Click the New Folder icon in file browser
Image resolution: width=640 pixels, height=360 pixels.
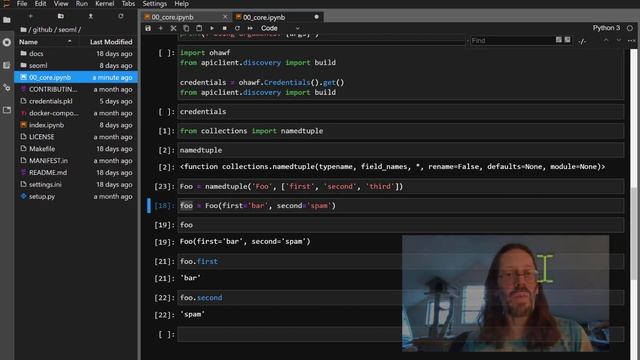(61, 16)
